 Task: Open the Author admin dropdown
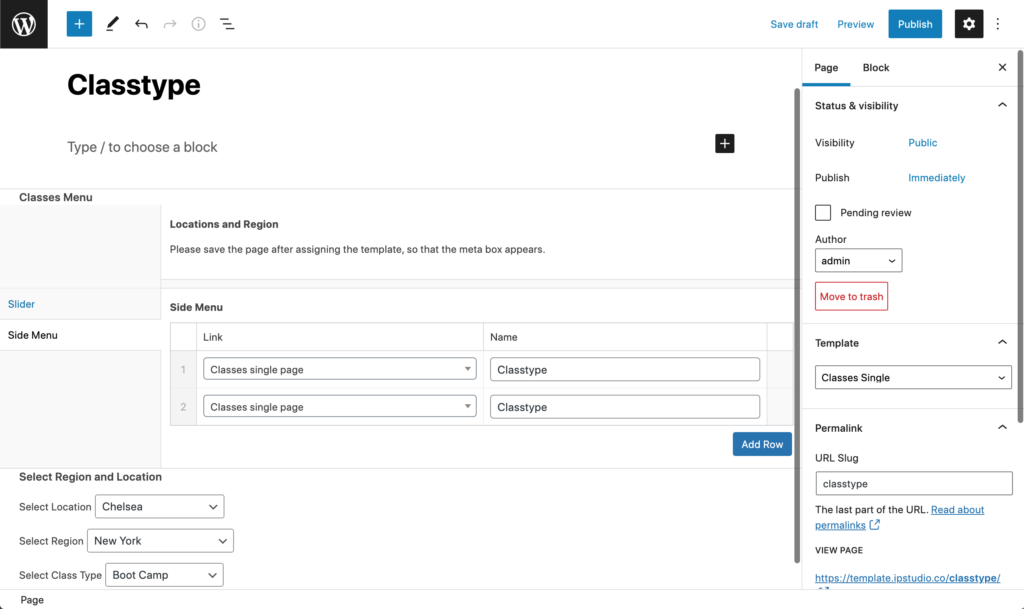click(858, 260)
